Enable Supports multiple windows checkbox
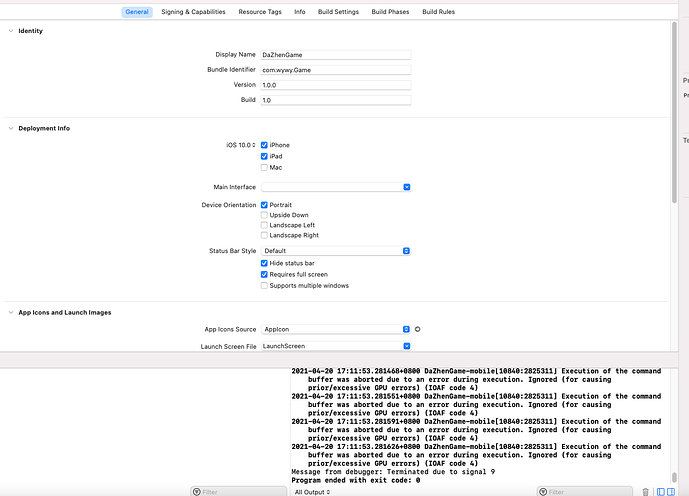 pyautogui.click(x=264, y=286)
